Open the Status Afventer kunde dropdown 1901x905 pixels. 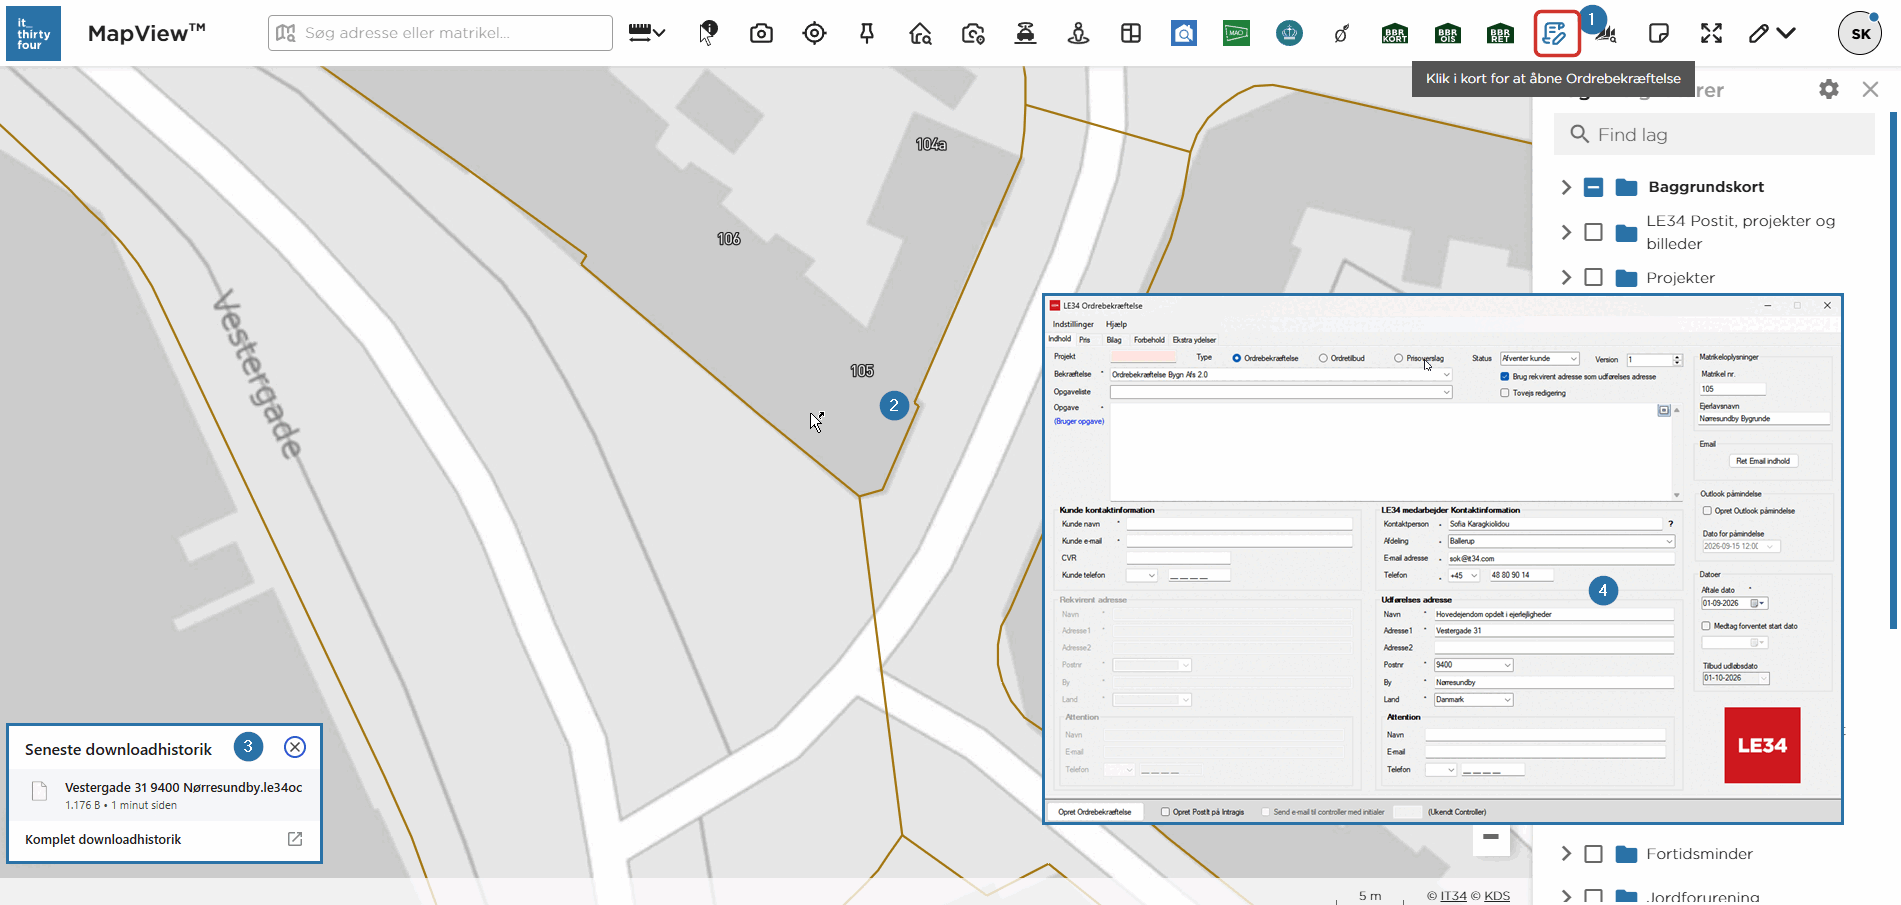pos(1540,358)
